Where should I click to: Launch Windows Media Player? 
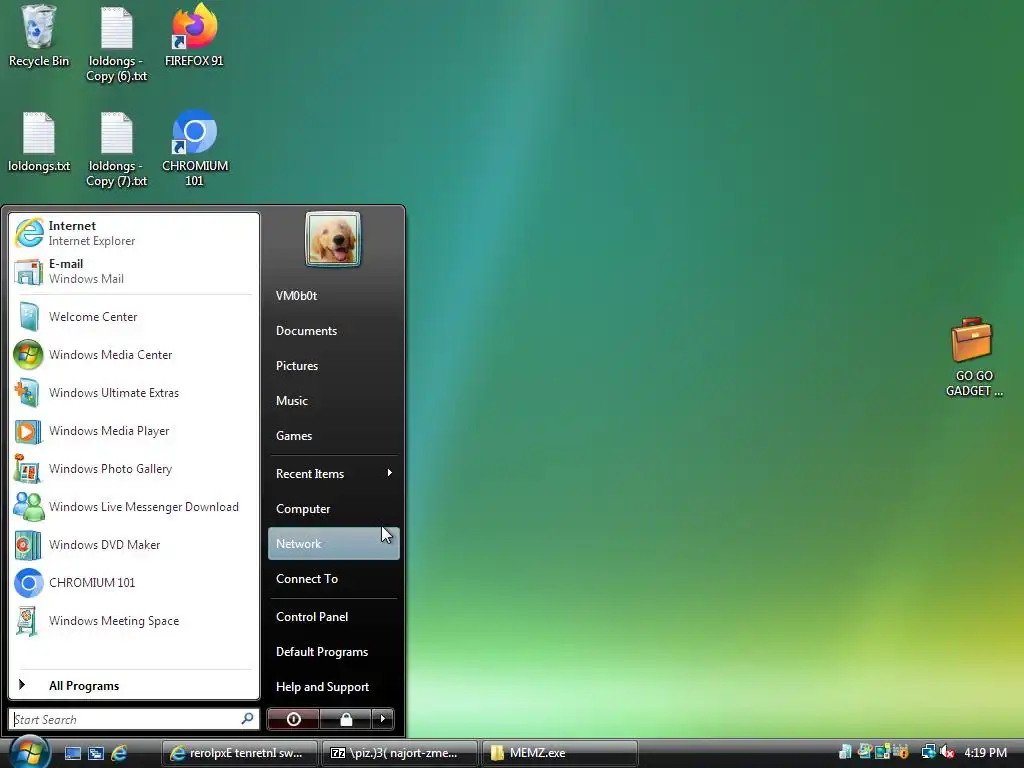click(134, 431)
